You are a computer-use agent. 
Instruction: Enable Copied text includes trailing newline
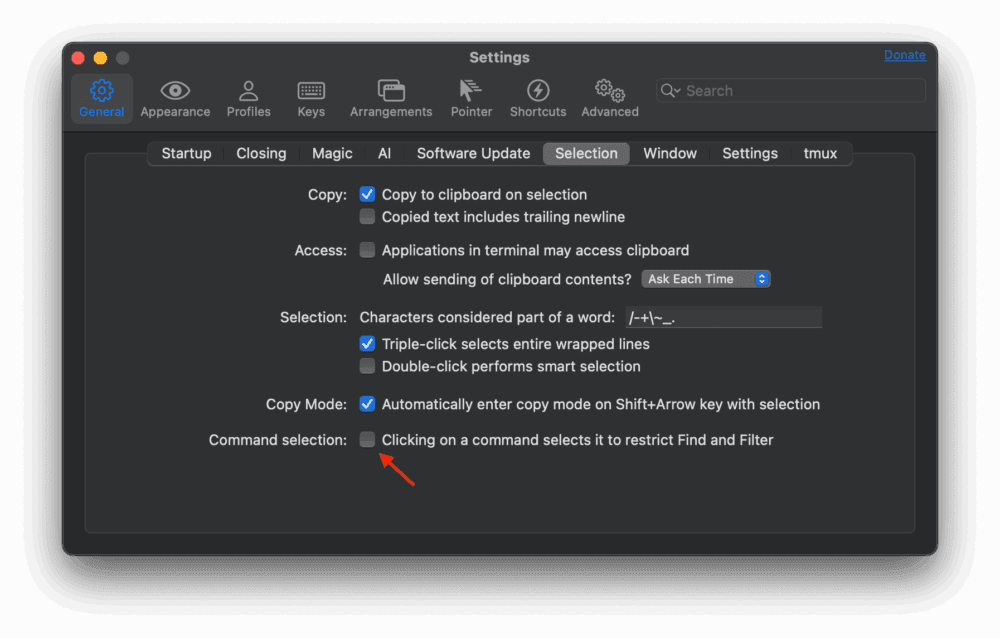point(367,216)
